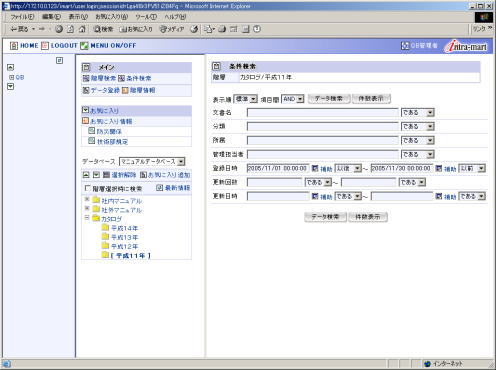Open the 防災関係 favorite link
This screenshot has height=370, width=496.
coord(109,132)
